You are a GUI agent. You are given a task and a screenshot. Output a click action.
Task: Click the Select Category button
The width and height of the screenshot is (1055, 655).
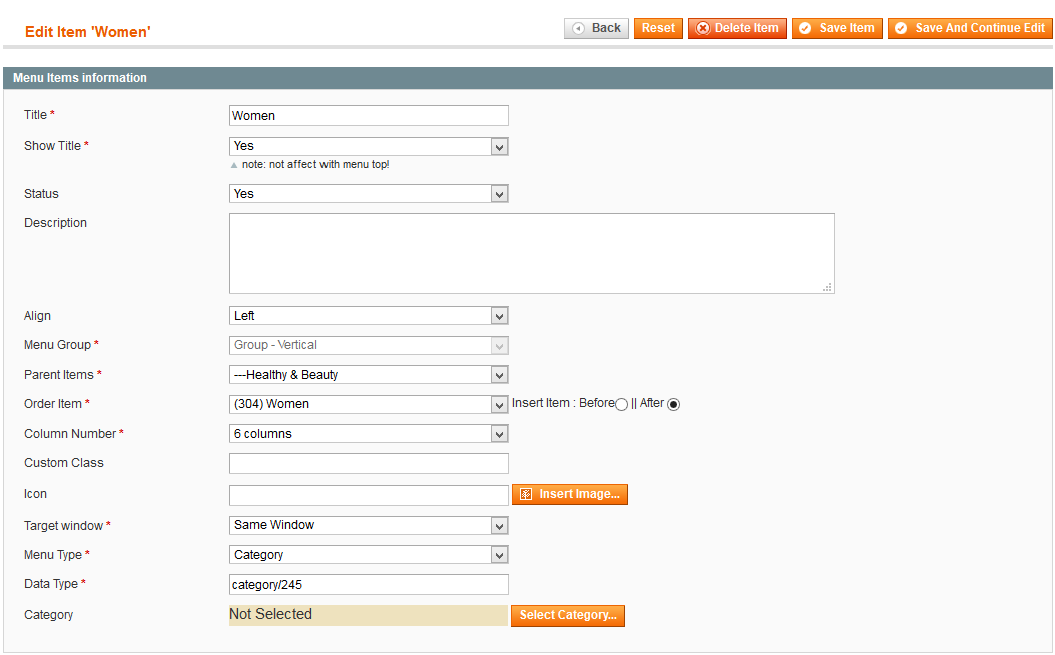click(x=568, y=615)
